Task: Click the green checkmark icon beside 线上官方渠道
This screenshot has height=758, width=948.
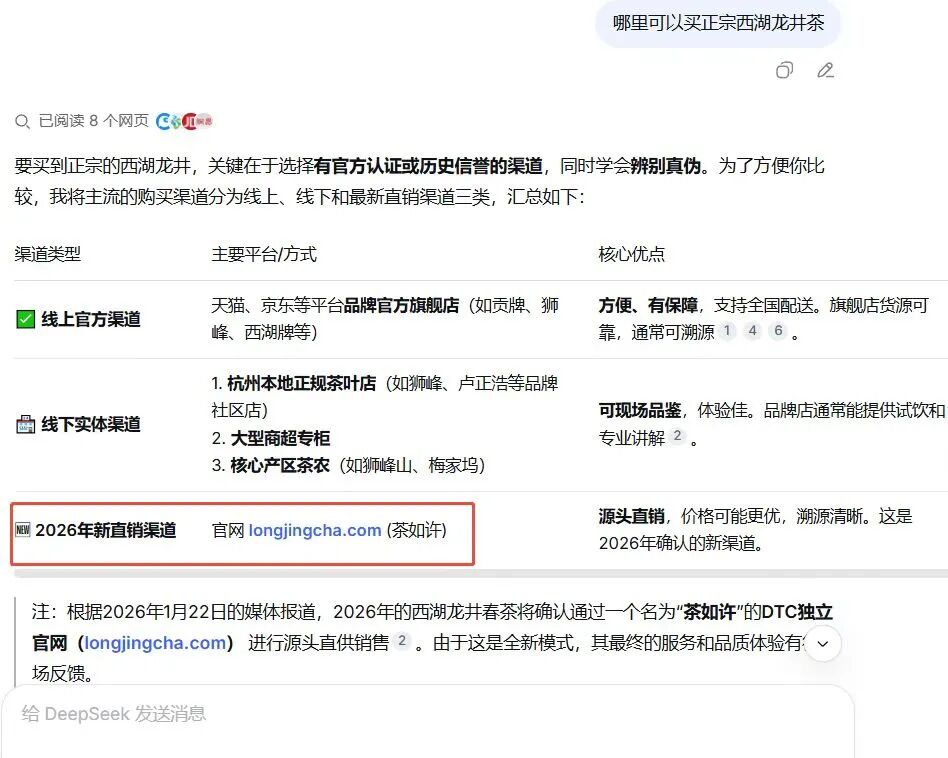Action: point(25,319)
